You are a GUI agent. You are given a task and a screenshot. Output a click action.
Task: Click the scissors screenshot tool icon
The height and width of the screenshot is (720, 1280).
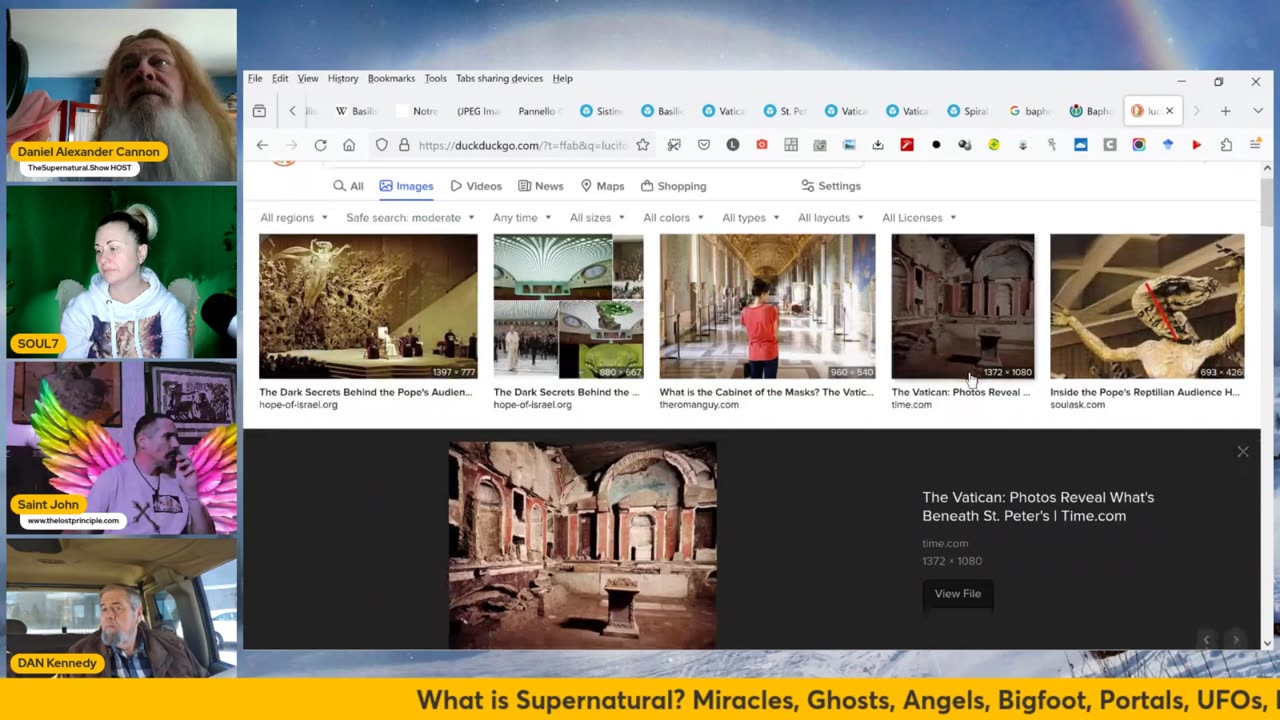674,145
